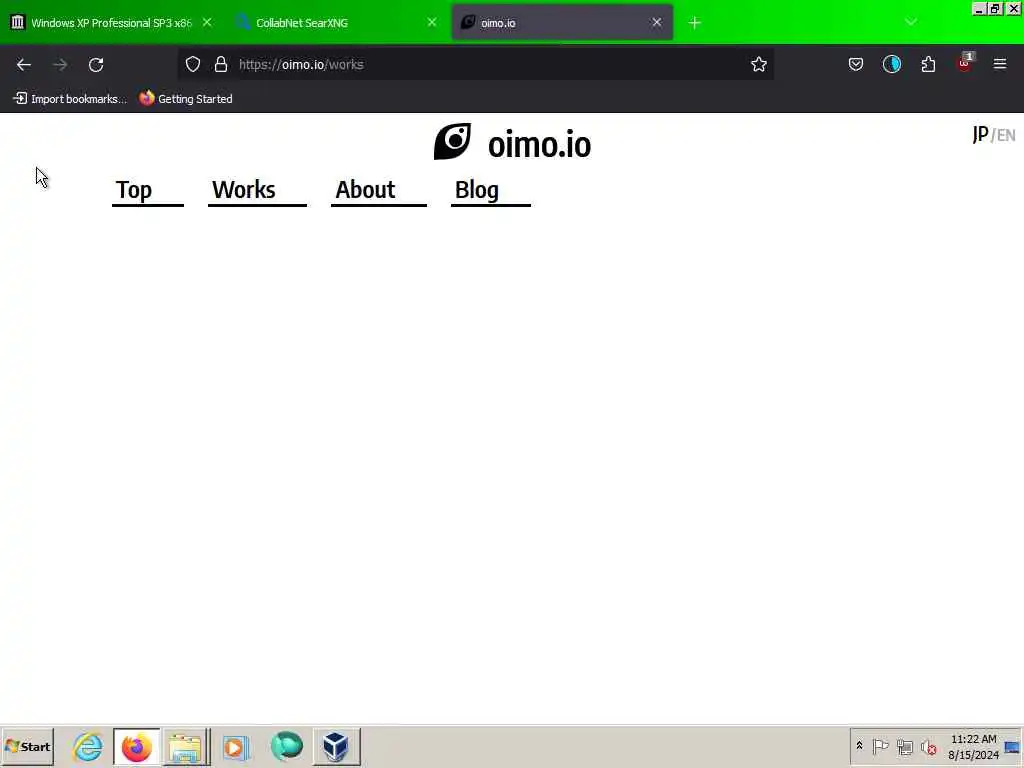Open the uBlock Origin extension icon
Viewport: 1024px width, 768px height.
965,63
